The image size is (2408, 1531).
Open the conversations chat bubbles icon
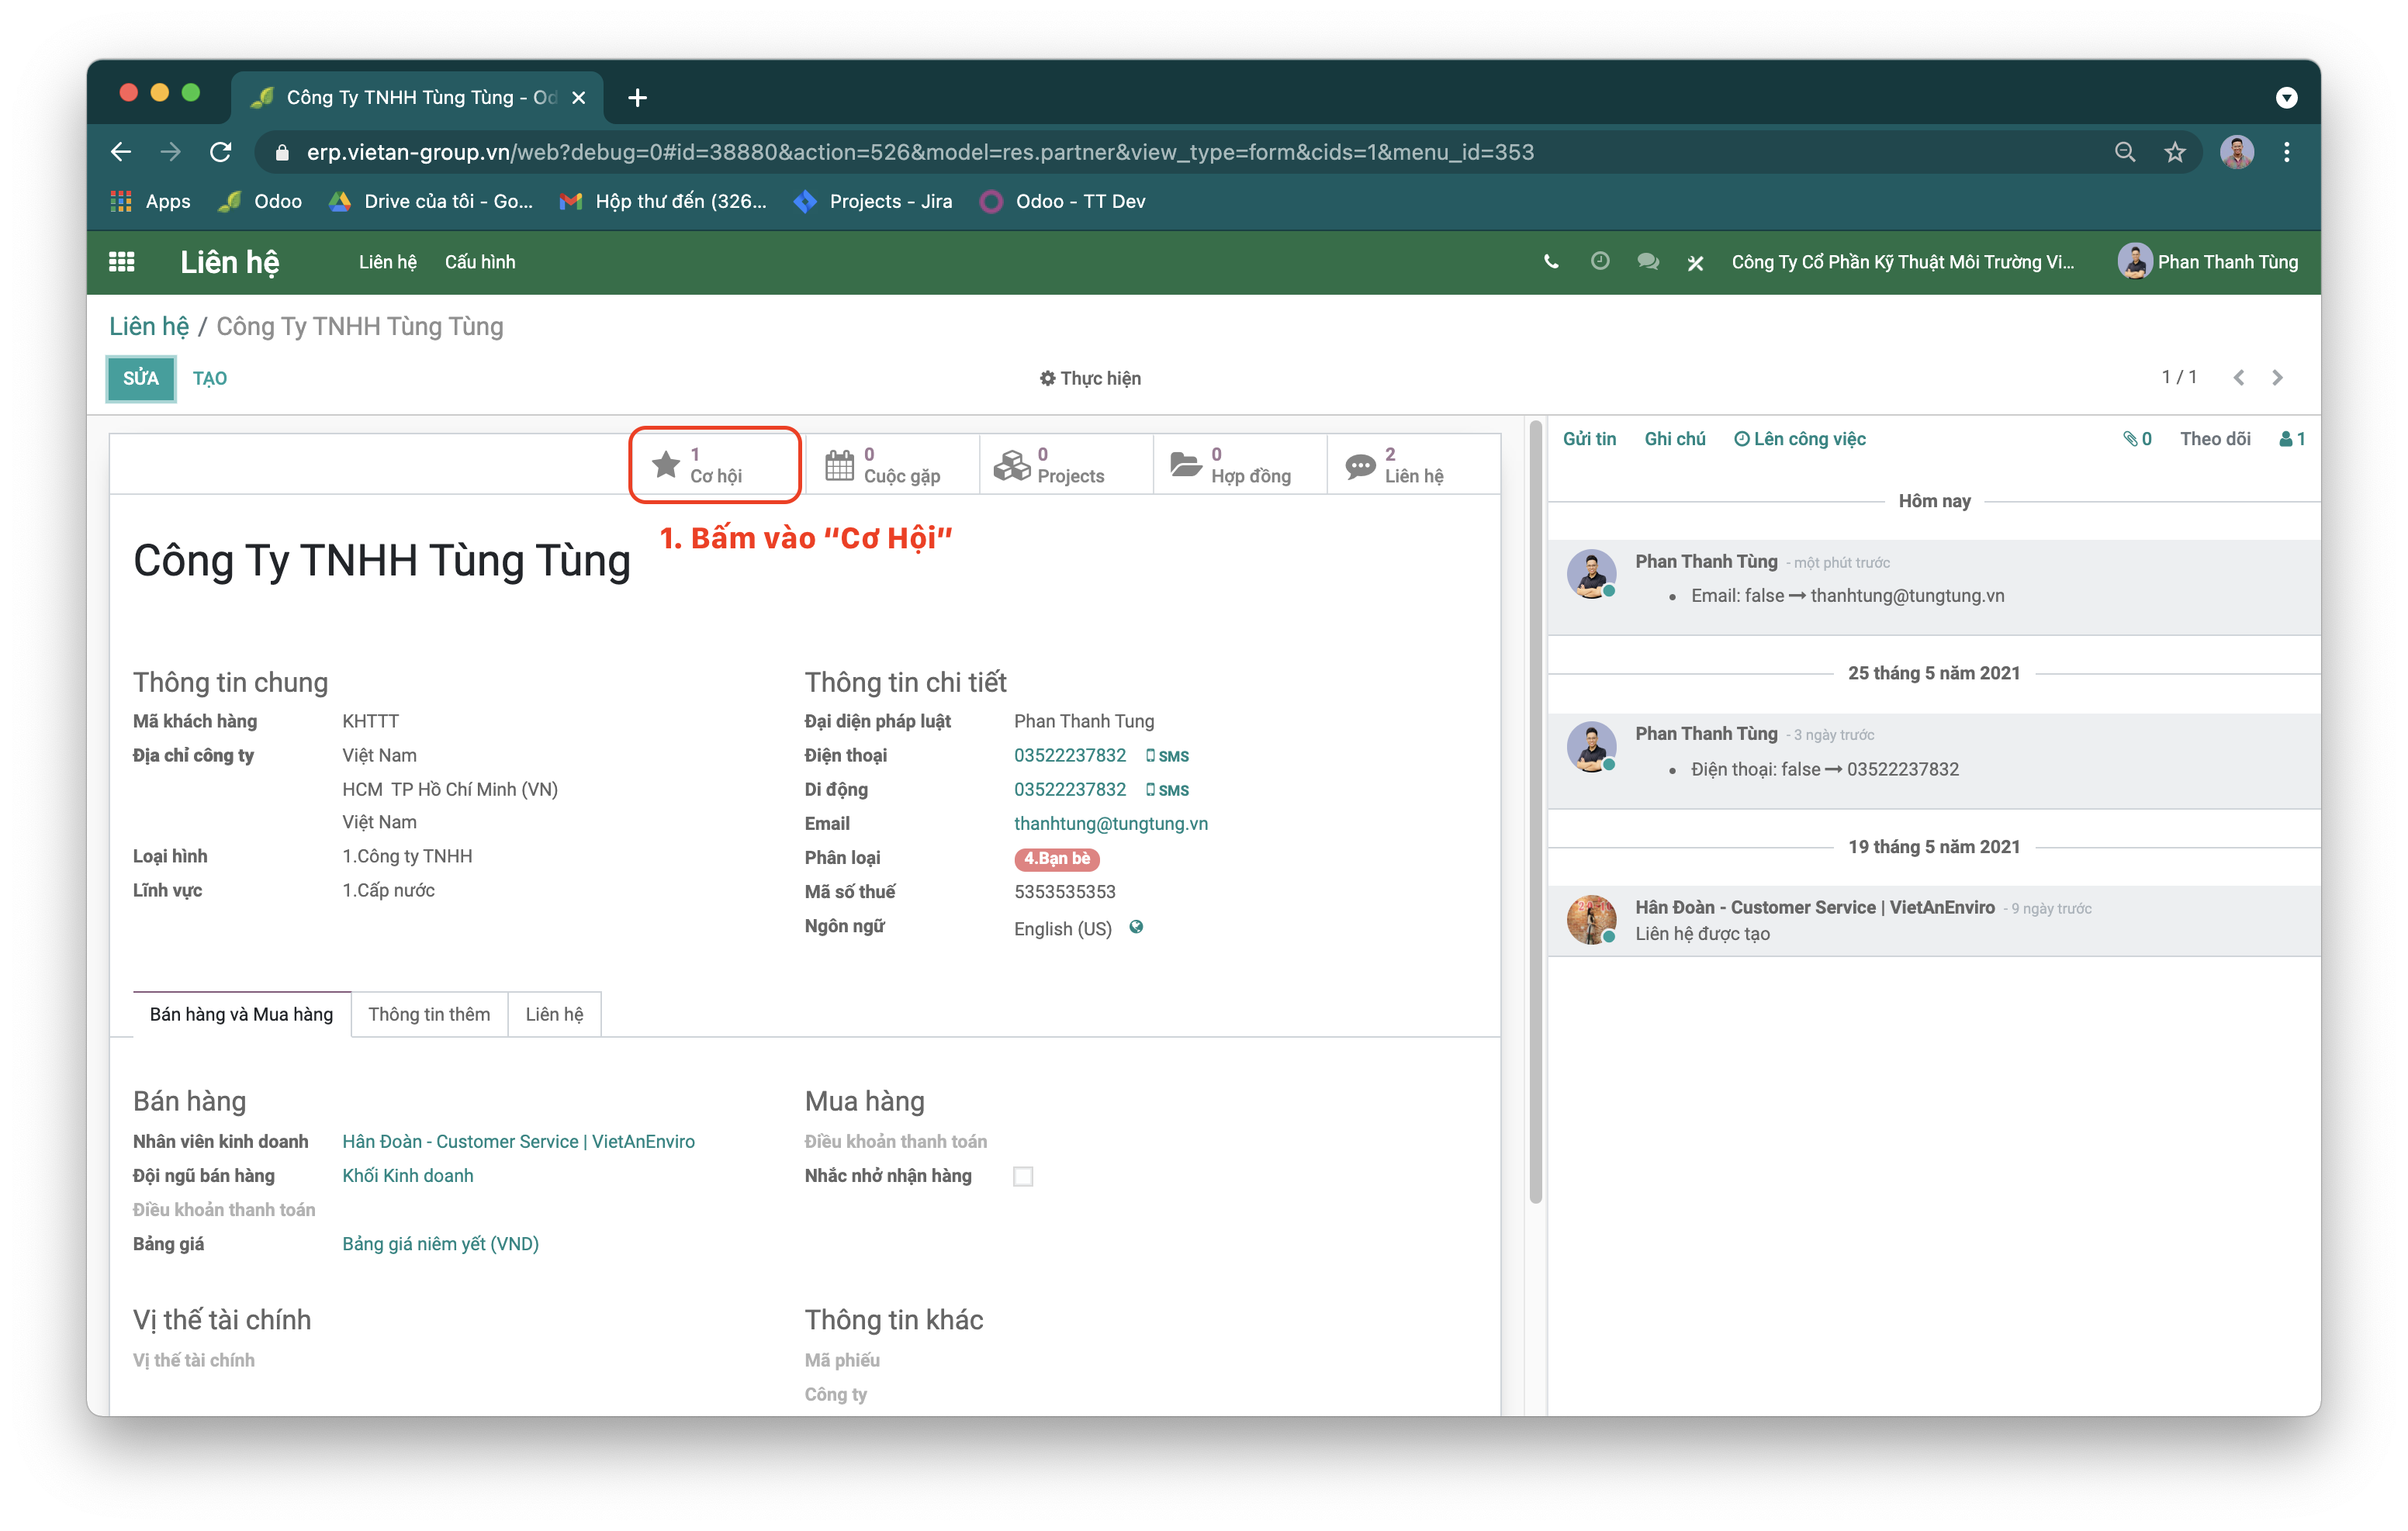[1648, 262]
